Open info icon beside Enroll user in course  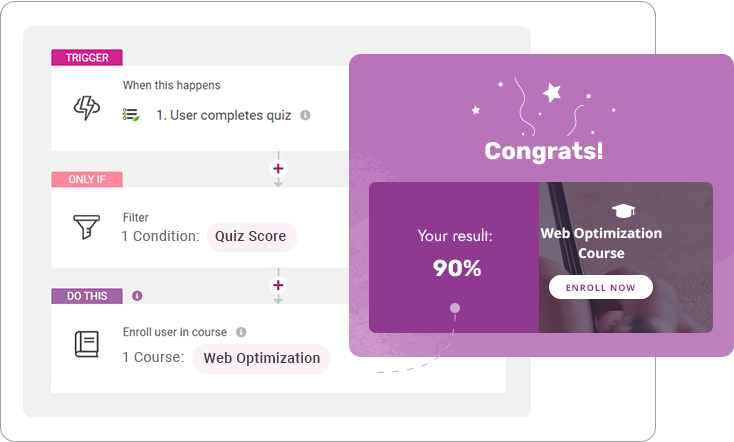click(x=241, y=332)
